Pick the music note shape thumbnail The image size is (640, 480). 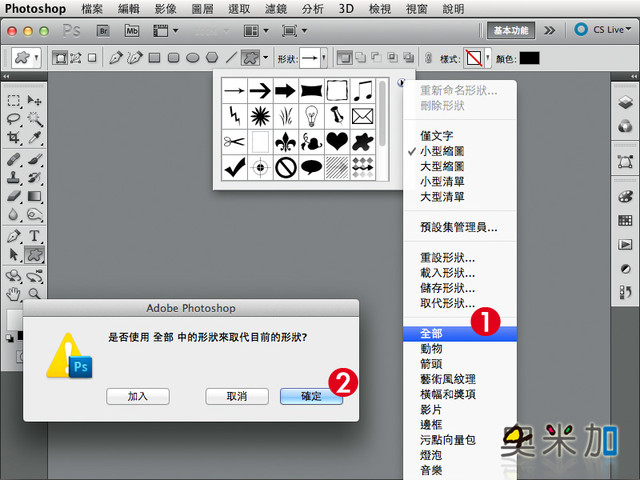(x=362, y=90)
